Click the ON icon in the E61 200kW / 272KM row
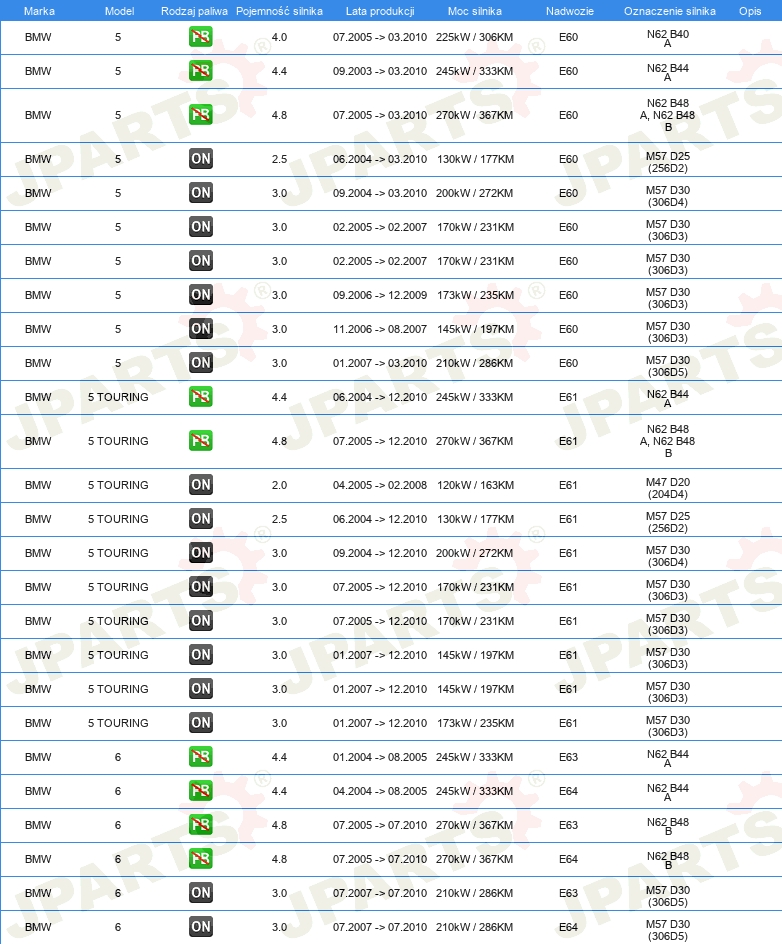The width and height of the screenshot is (782, 944). (200, 553)
